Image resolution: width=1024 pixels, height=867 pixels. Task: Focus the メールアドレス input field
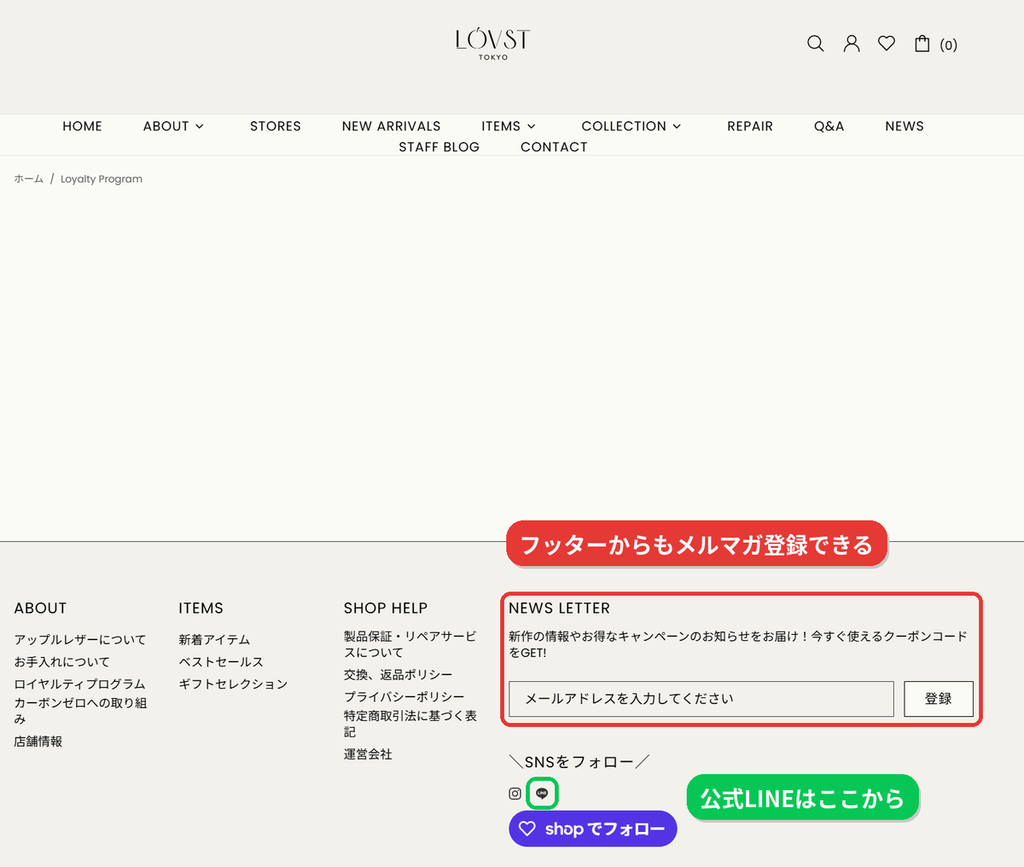coord(701,699)
